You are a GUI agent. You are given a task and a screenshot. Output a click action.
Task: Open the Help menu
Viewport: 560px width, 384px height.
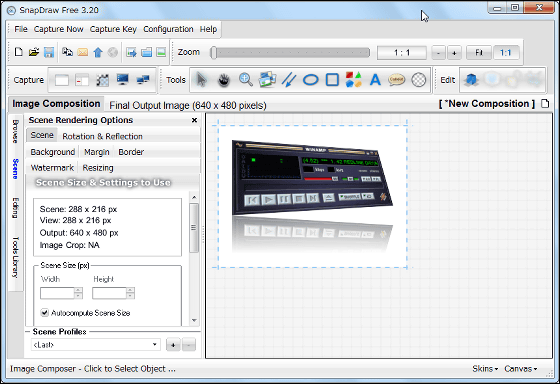tap(208, 29)
